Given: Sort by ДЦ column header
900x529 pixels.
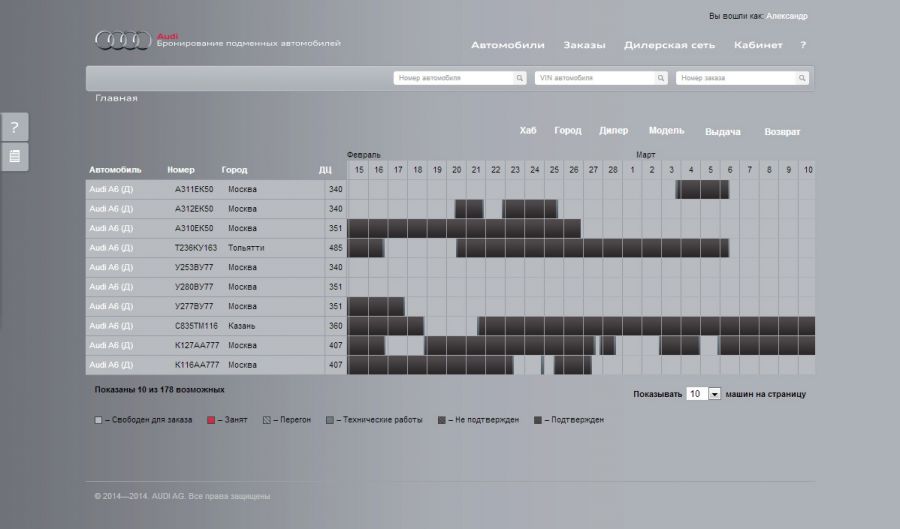Looking at the screenshot, I should tap(325, 170).
